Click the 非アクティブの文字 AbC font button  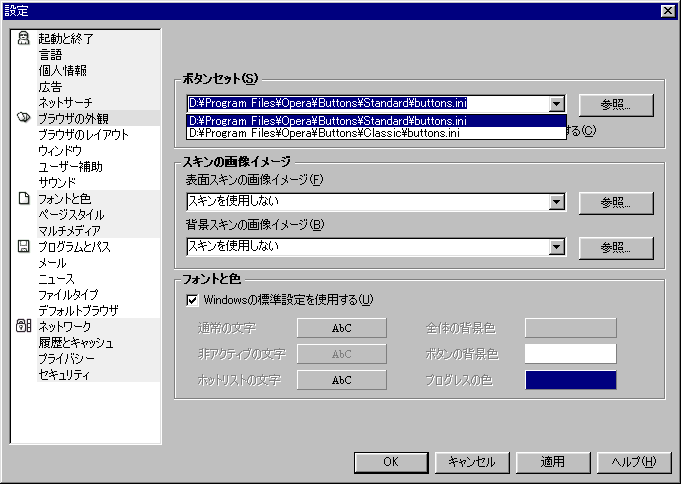pyautogui.click(x=342, y=354)
